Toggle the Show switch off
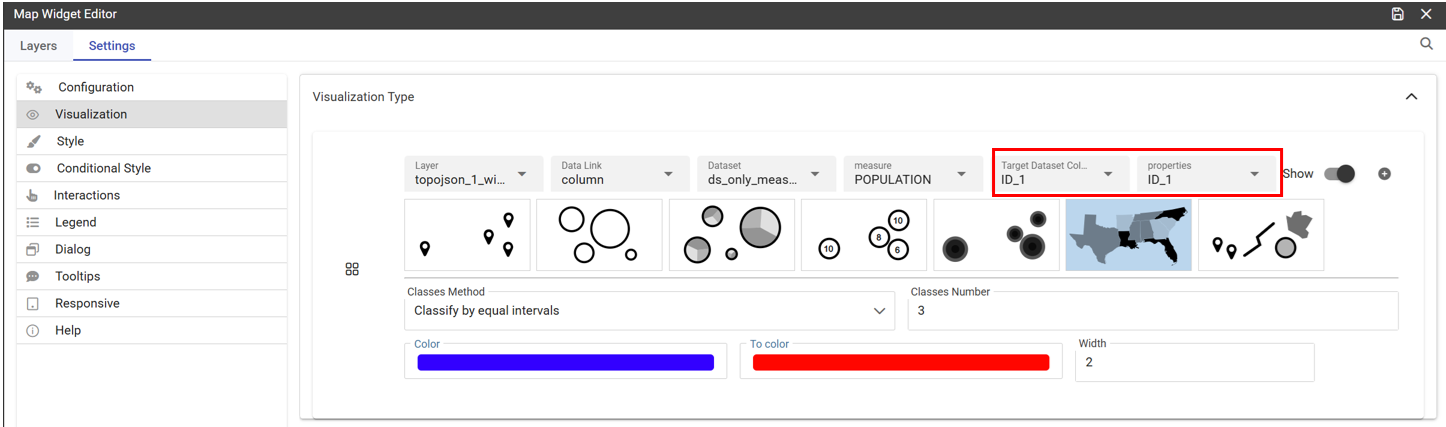Image resolution: width=1446 pixels, height=427 pixels. [1339, 174]
